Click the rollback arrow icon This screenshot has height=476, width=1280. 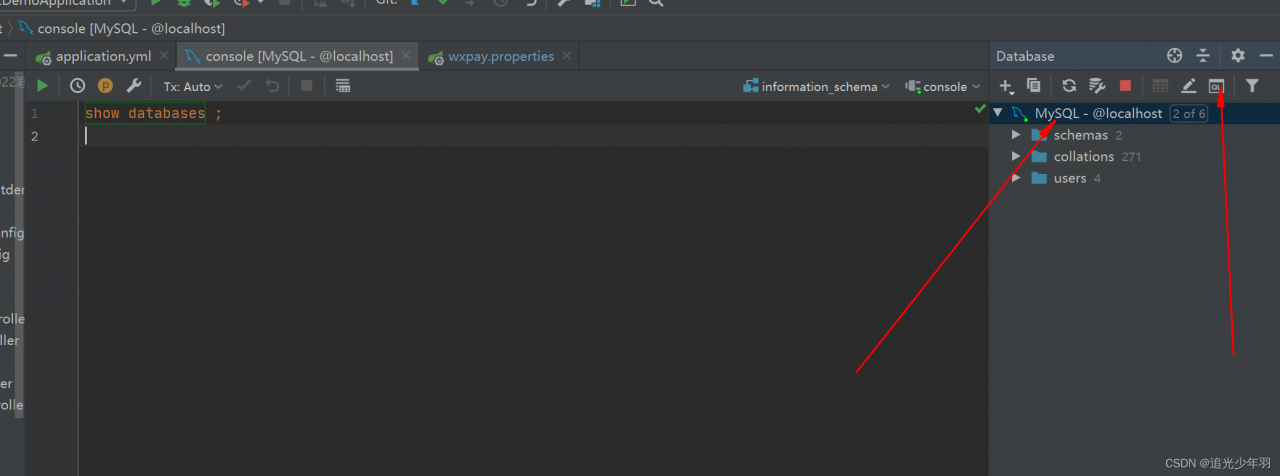click(x=272, y=86)
